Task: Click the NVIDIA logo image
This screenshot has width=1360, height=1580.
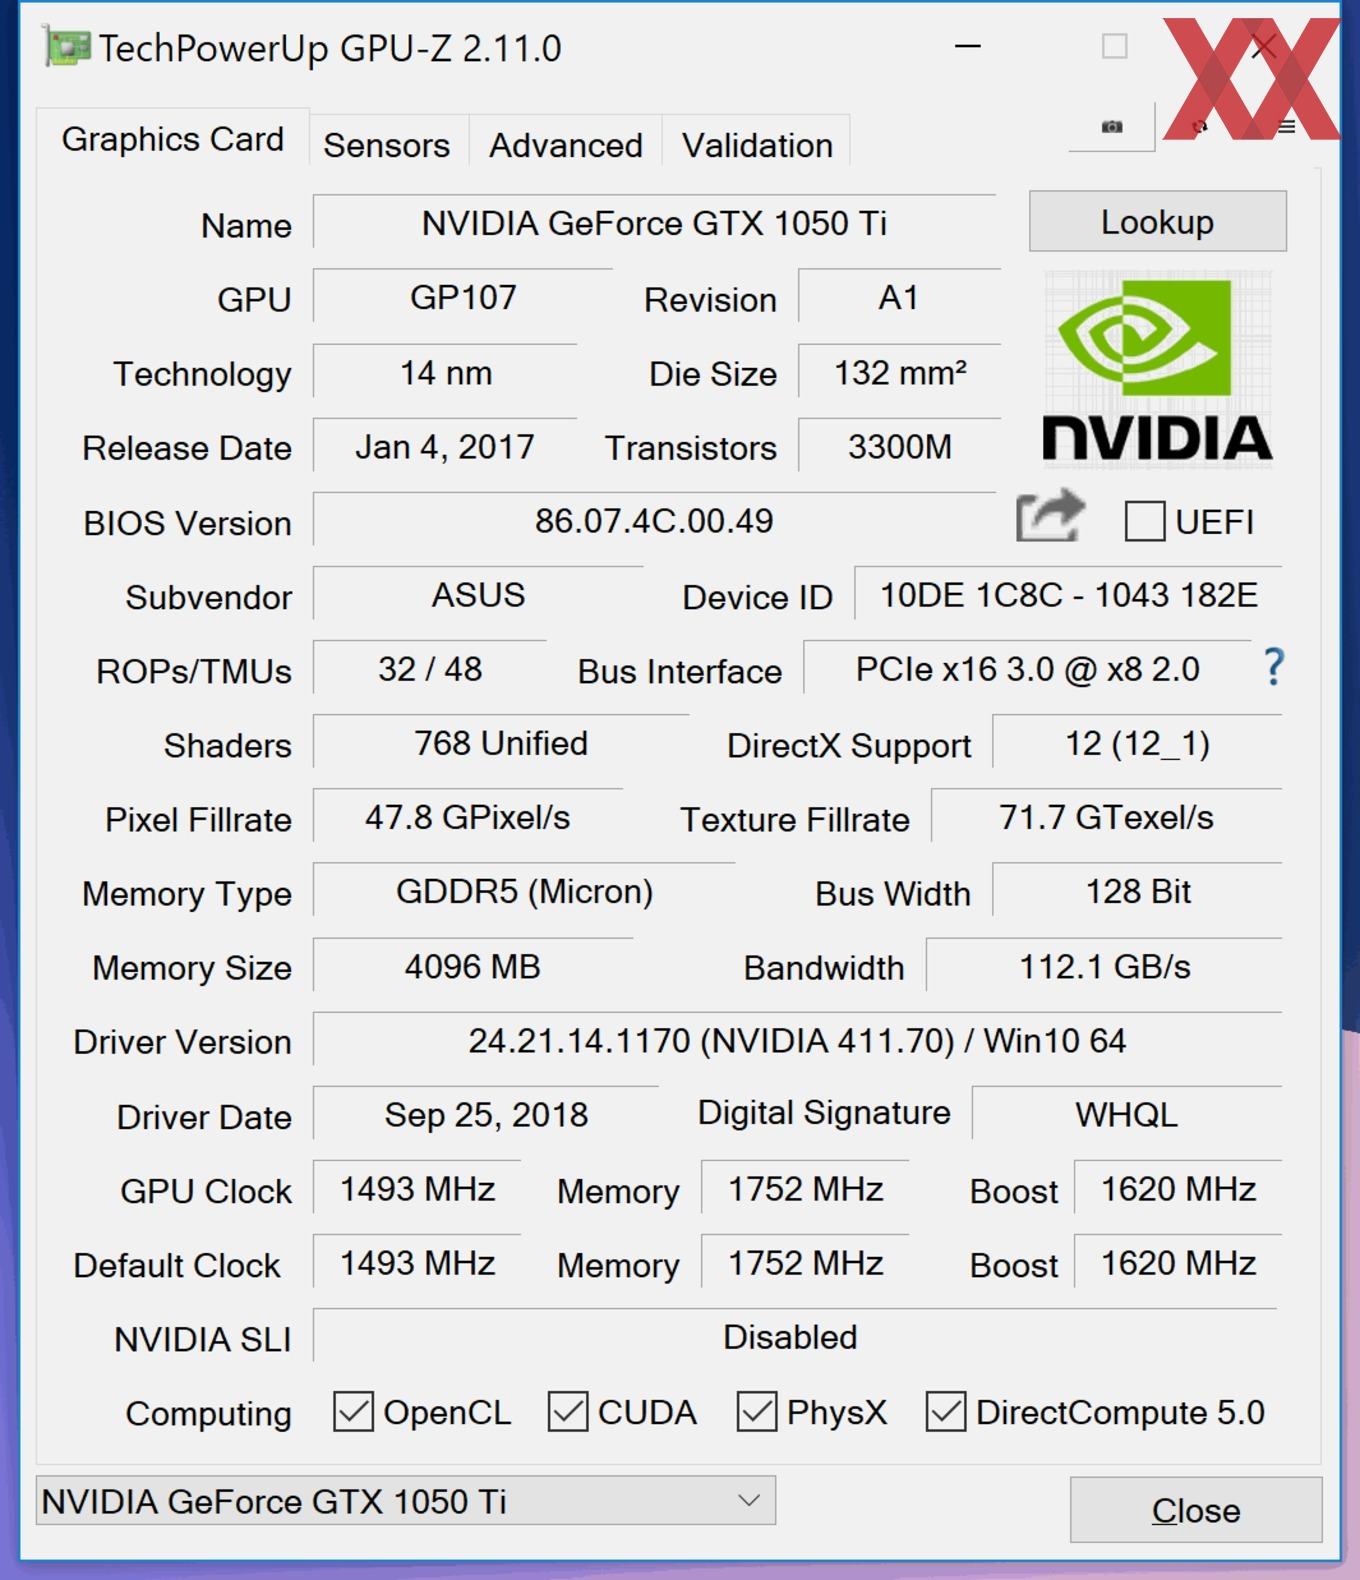Action: click(1157, 369)
